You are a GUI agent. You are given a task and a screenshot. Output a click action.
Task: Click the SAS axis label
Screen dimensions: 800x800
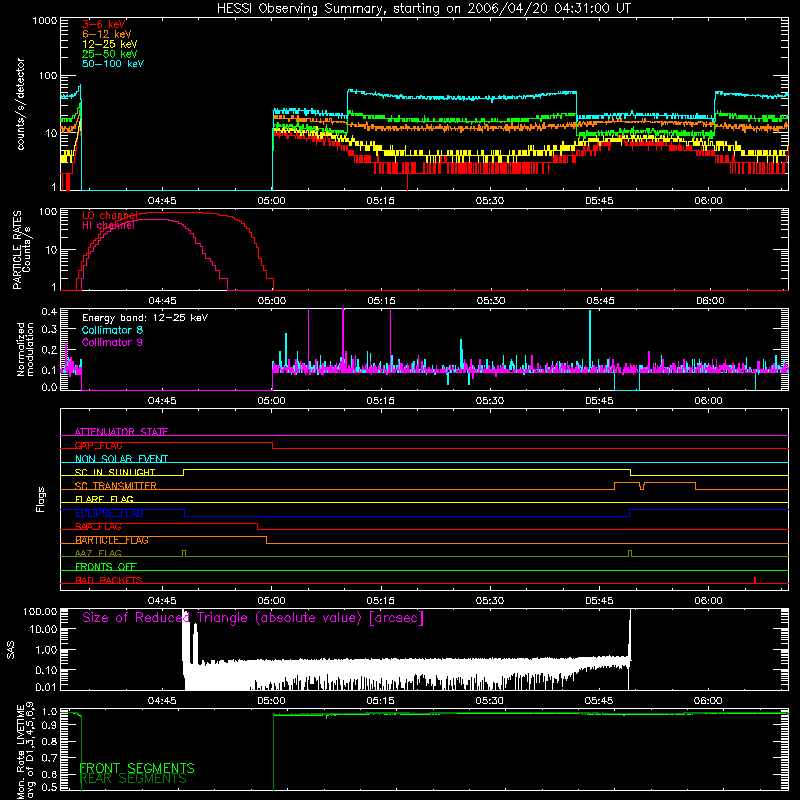tap(11, 650)
